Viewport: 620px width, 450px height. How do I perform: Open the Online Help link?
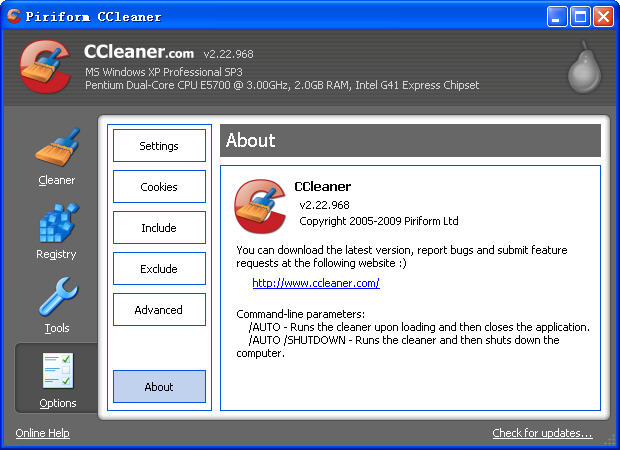pyautogui.click(x=42, y=433)
